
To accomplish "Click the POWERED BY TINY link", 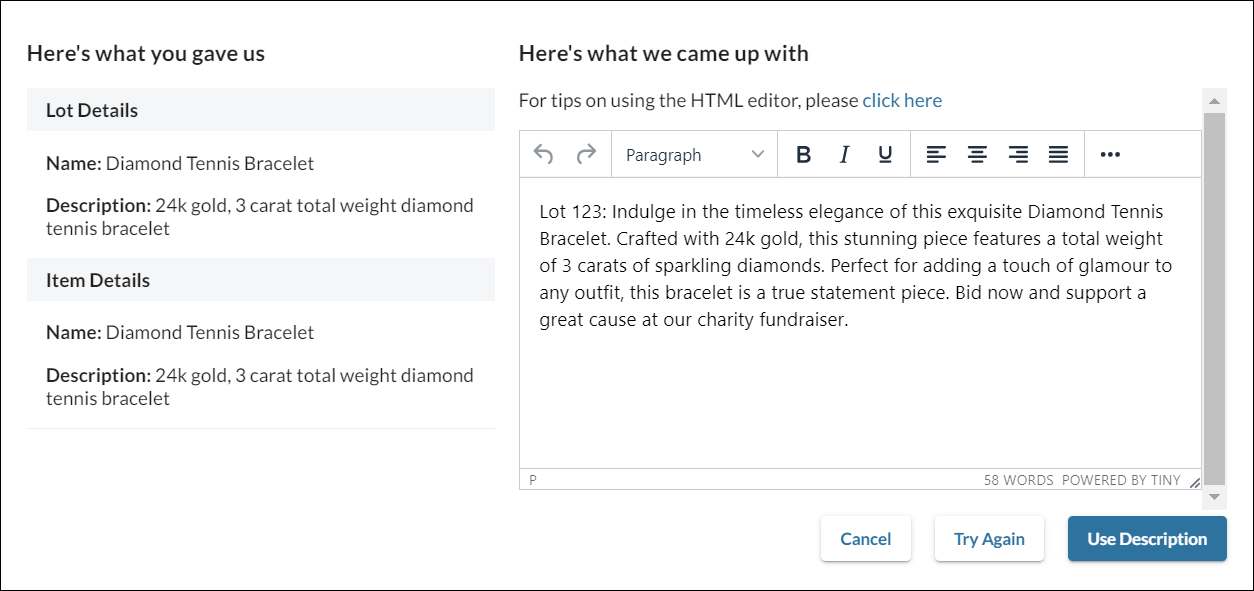I will 1121,479.
